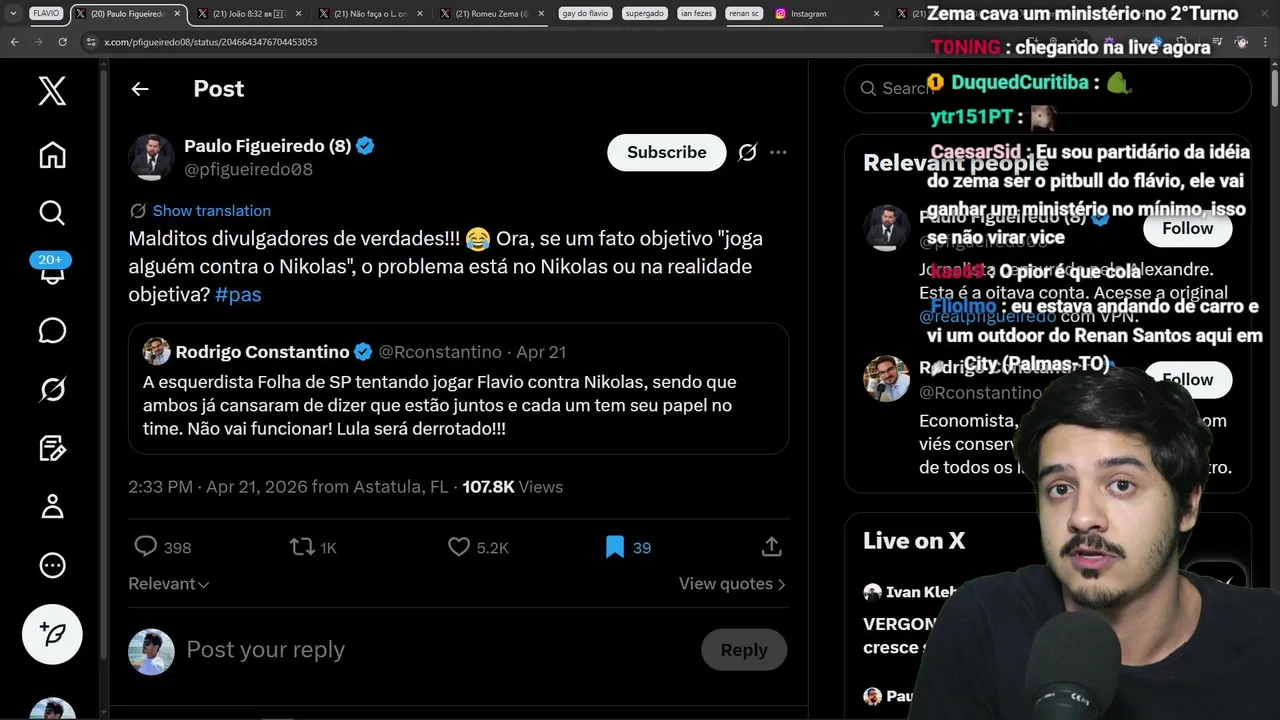Viewport: 1280px width, 720px height.
Task: Click the repost icon on the post
Action: click(301, 547)
